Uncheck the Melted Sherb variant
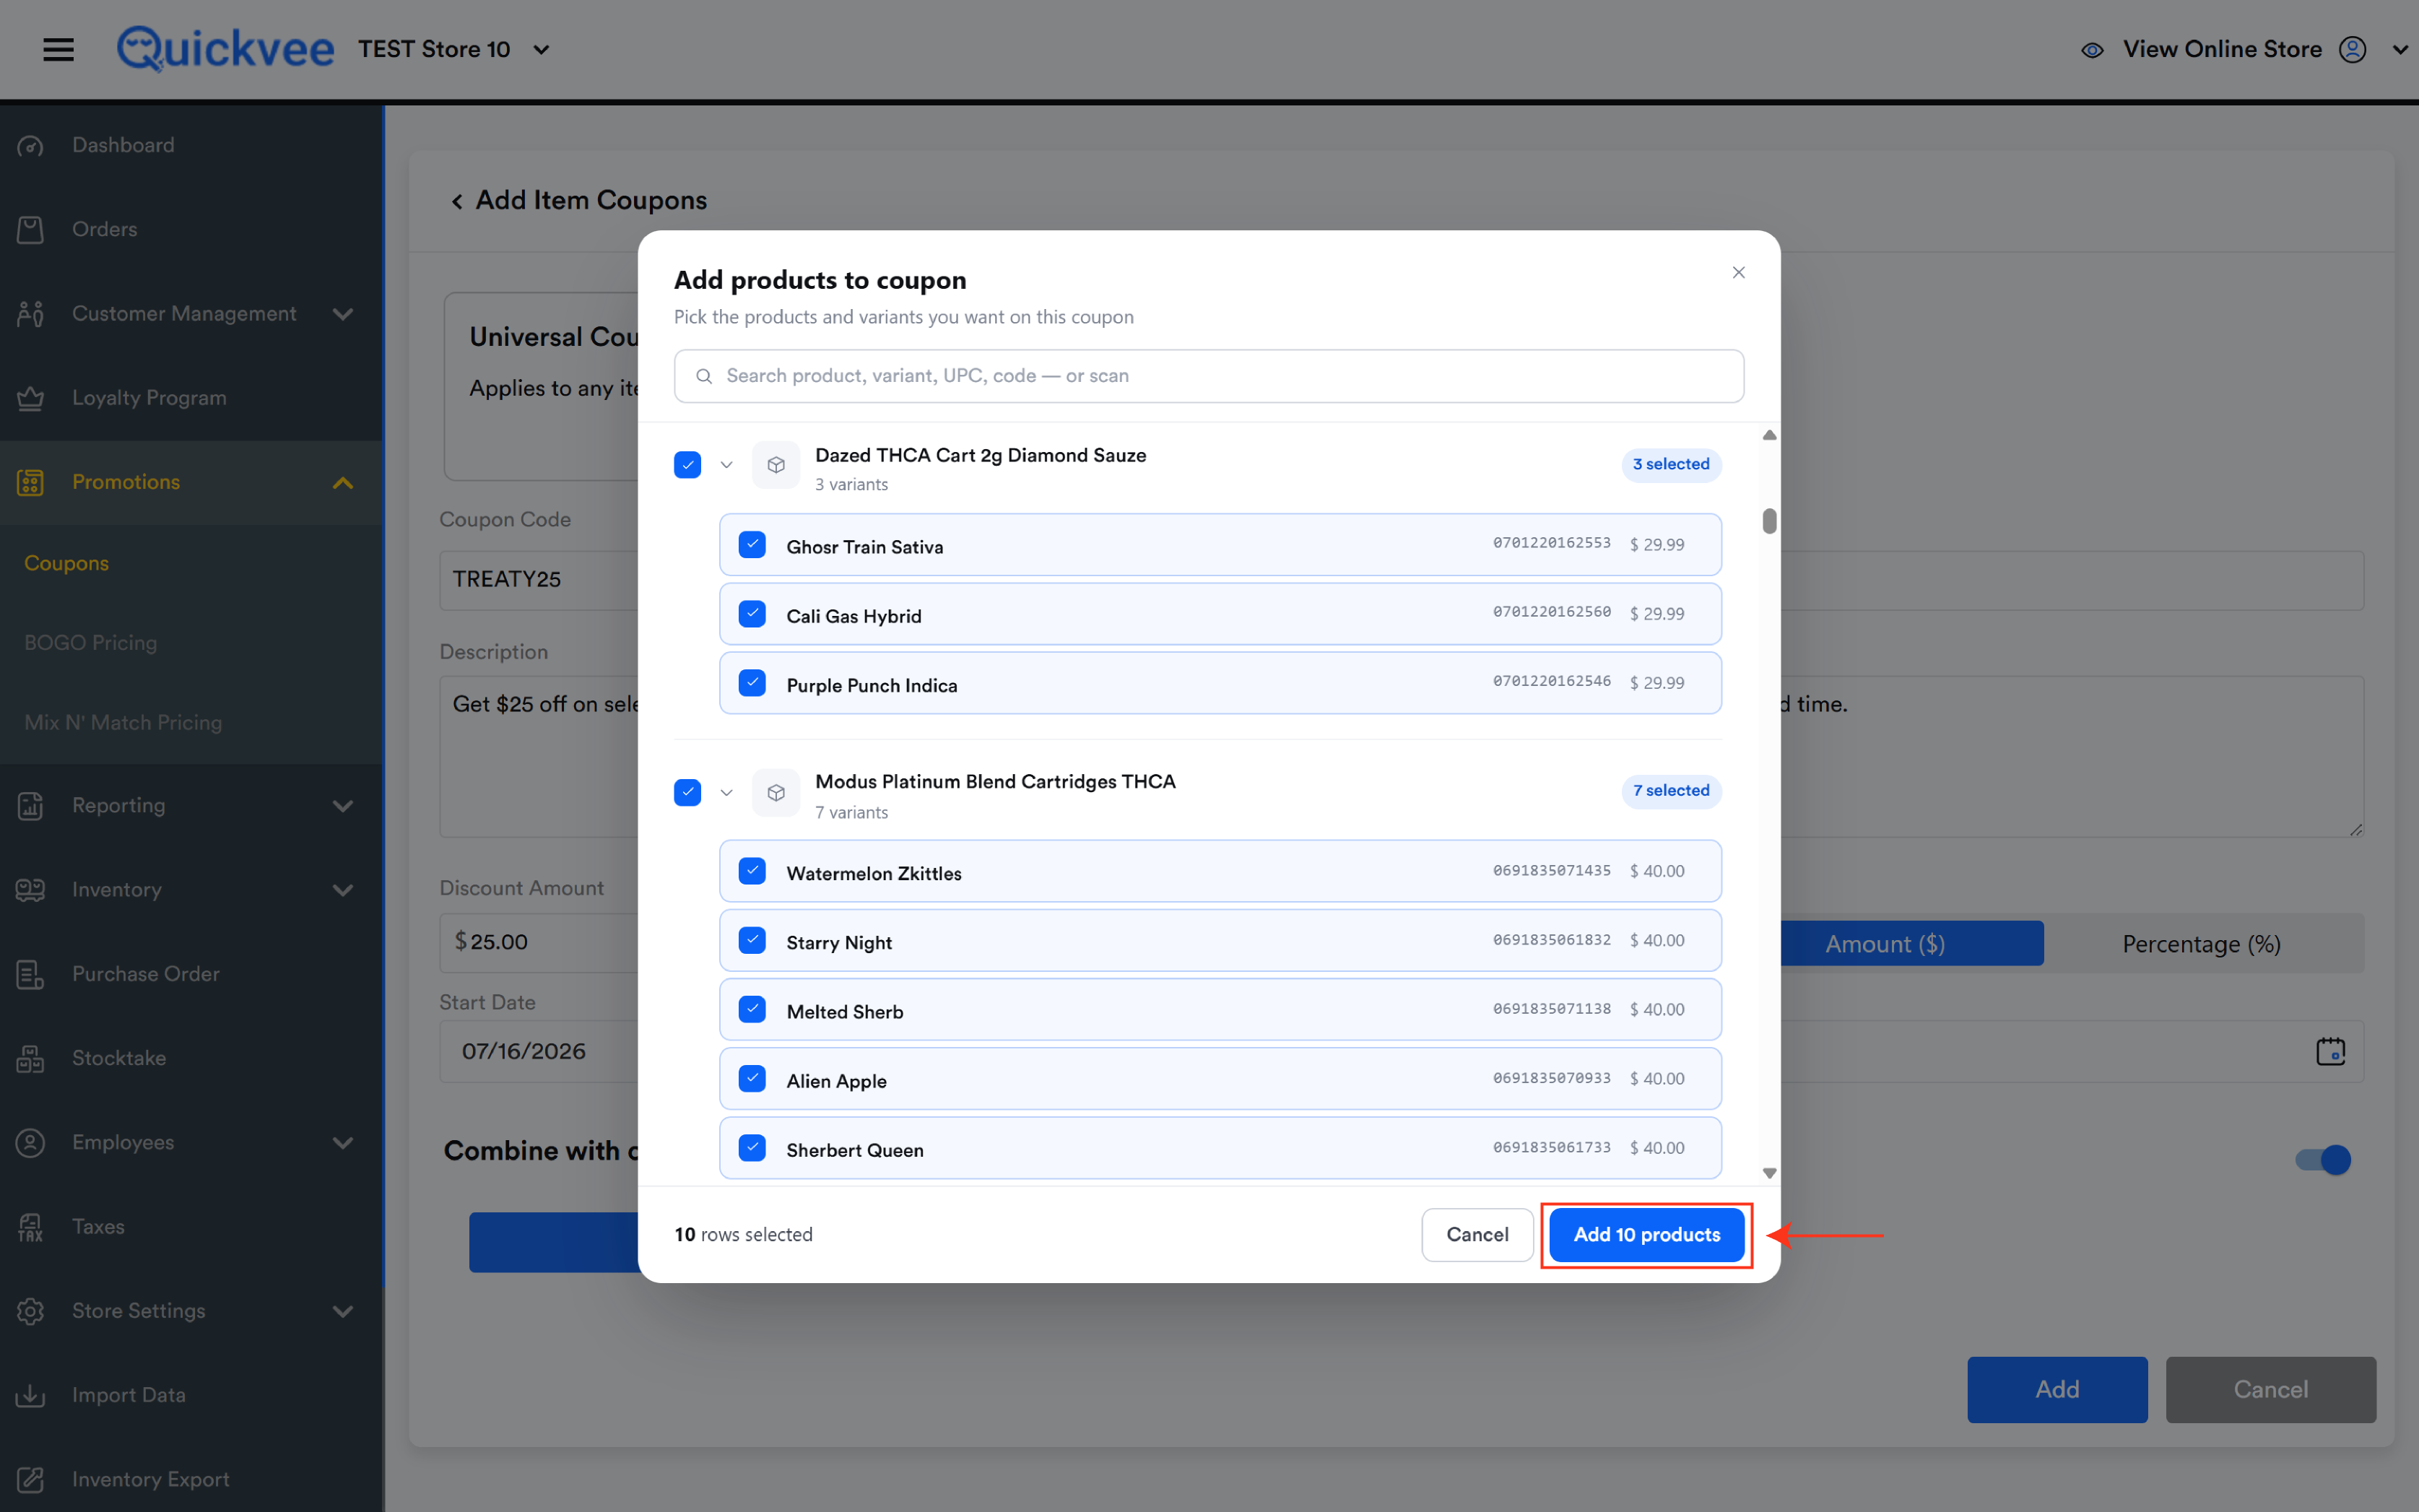This screenshot has height=1512, width=2419. 752,1009
